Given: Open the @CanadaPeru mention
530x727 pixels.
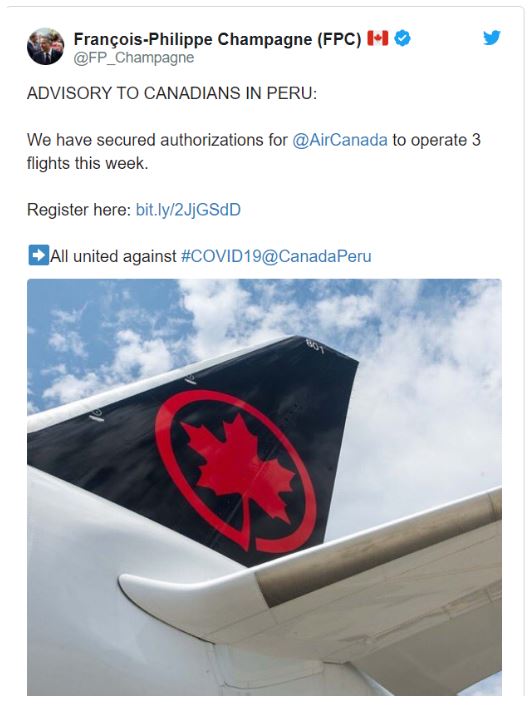Looking at the screenshot, I should click(316, 256).
